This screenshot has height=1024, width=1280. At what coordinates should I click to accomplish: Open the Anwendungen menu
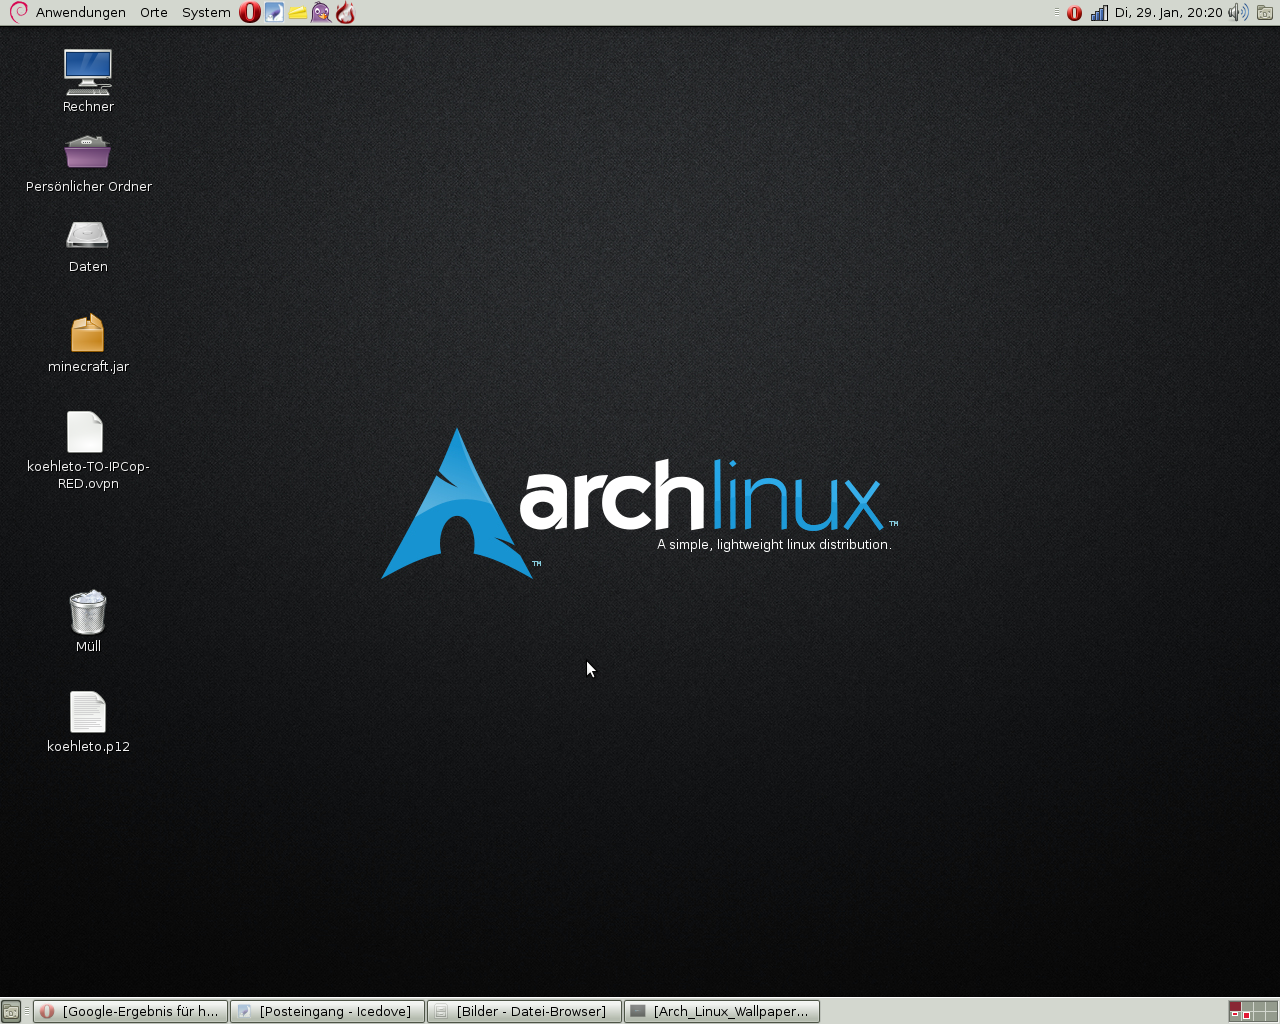[80, 13]
